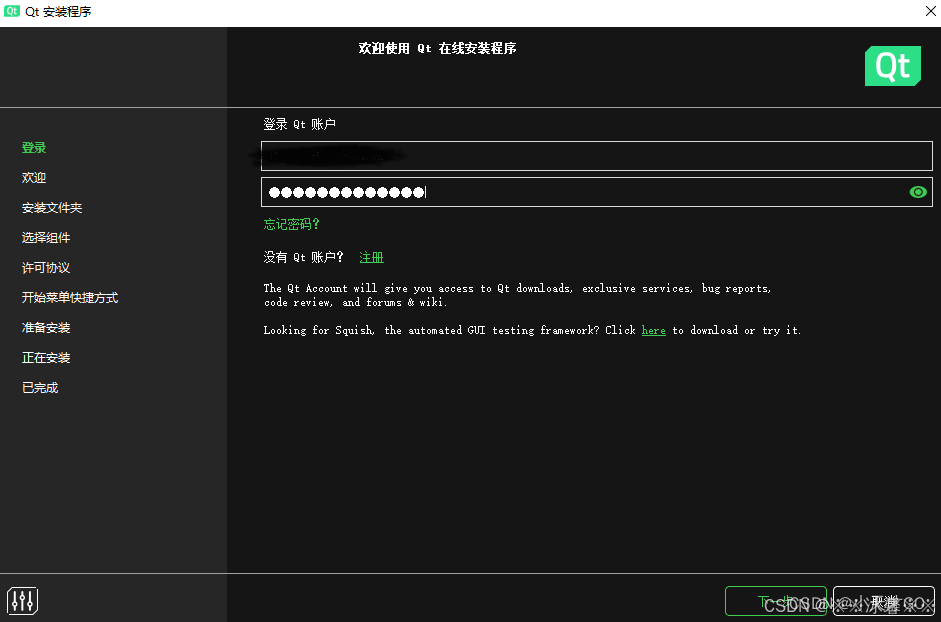941x622 pixels.
Task: Select 选择组件 step in sidebar
Action: [46, 238]
